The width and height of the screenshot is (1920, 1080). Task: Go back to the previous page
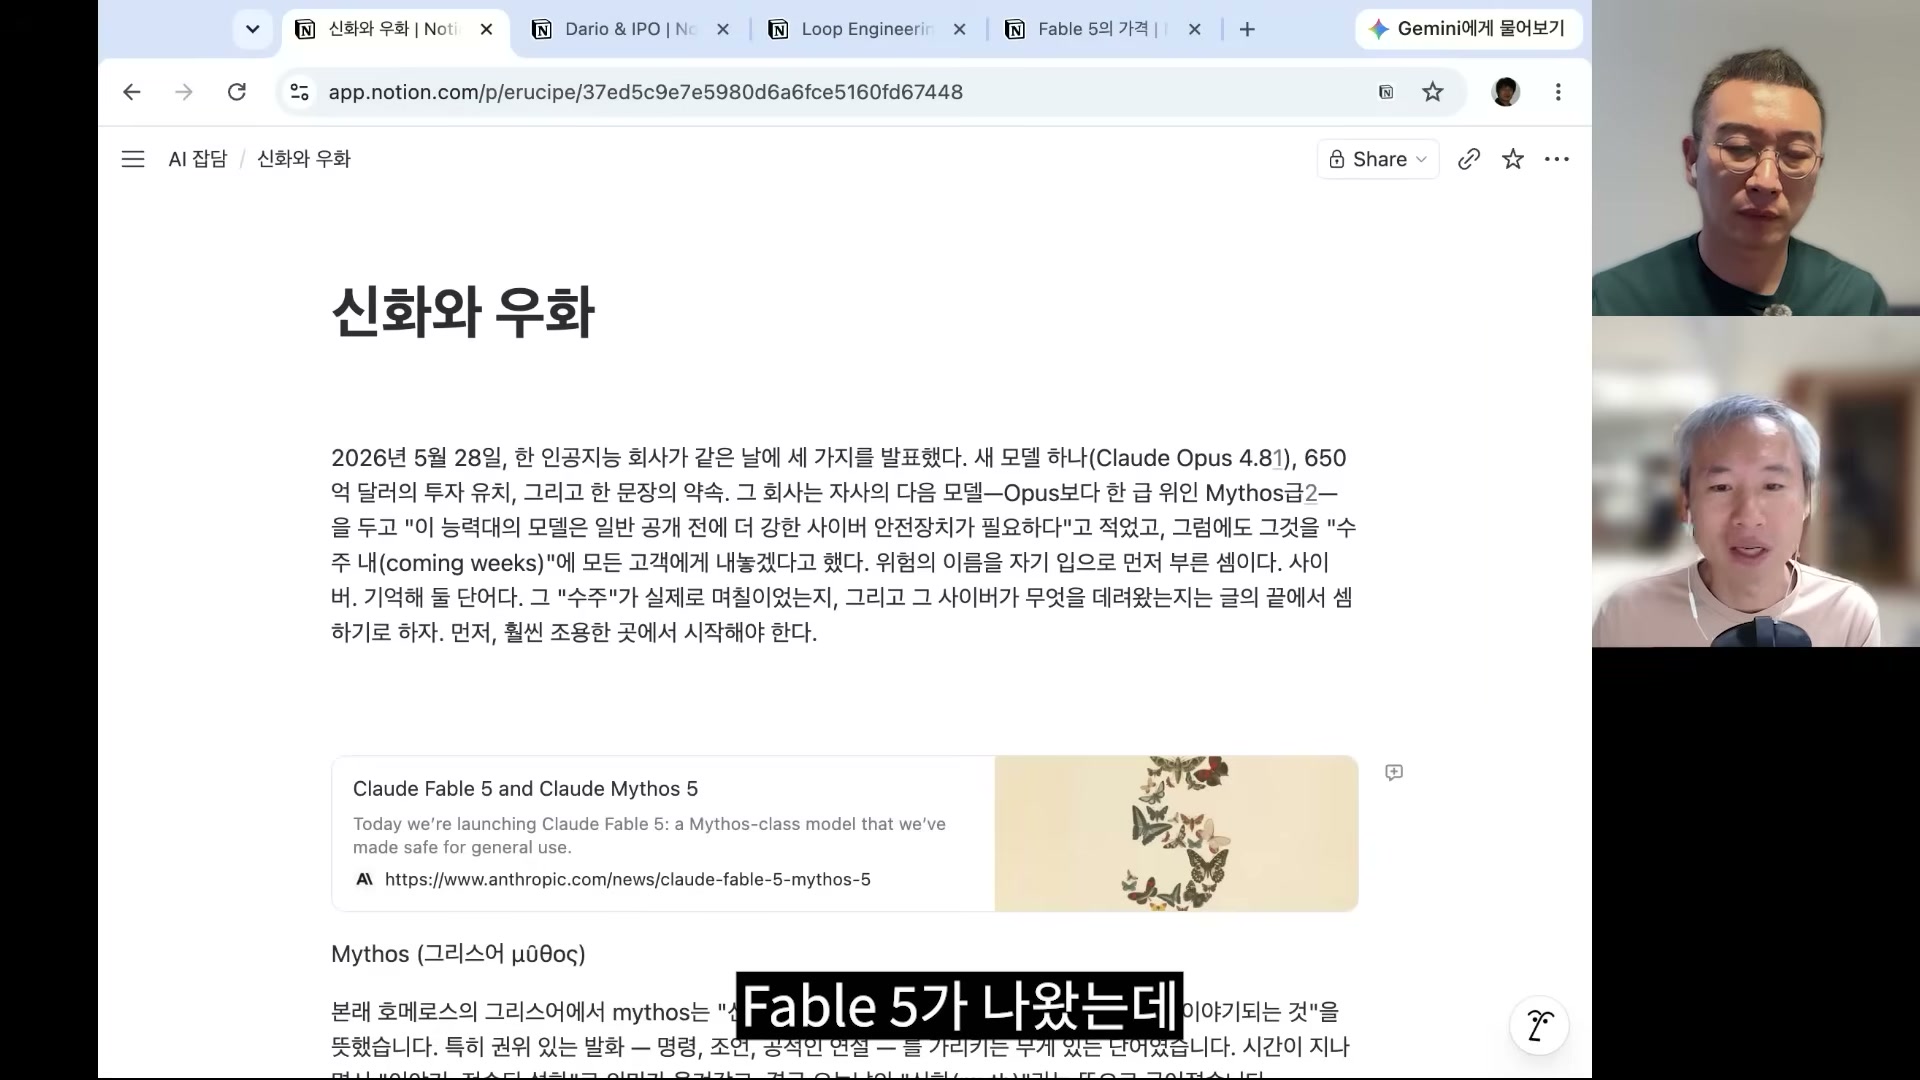click(132, 92)
